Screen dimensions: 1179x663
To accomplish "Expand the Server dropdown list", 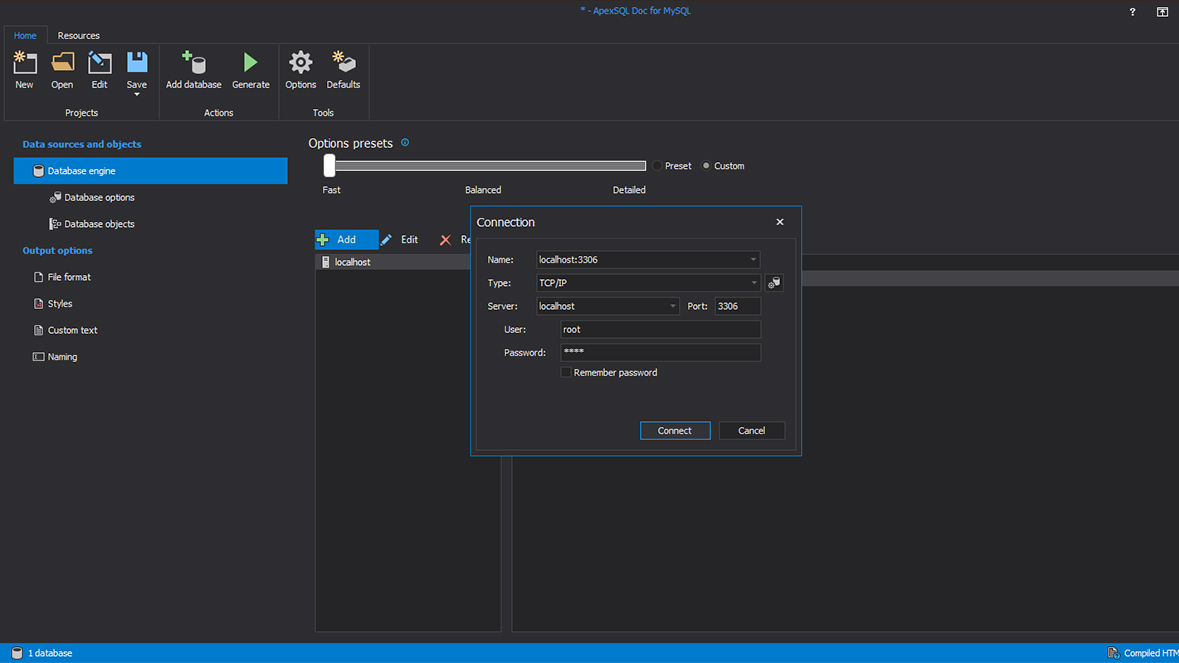I will [x=672, y=307].
